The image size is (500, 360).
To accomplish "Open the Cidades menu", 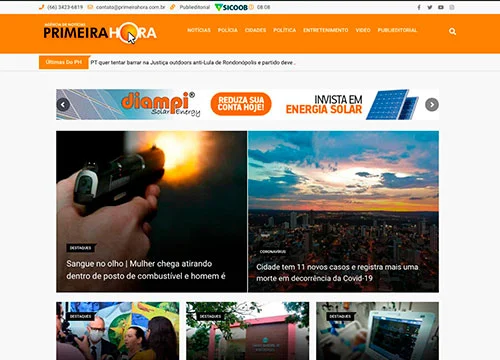I will [255, 30].
